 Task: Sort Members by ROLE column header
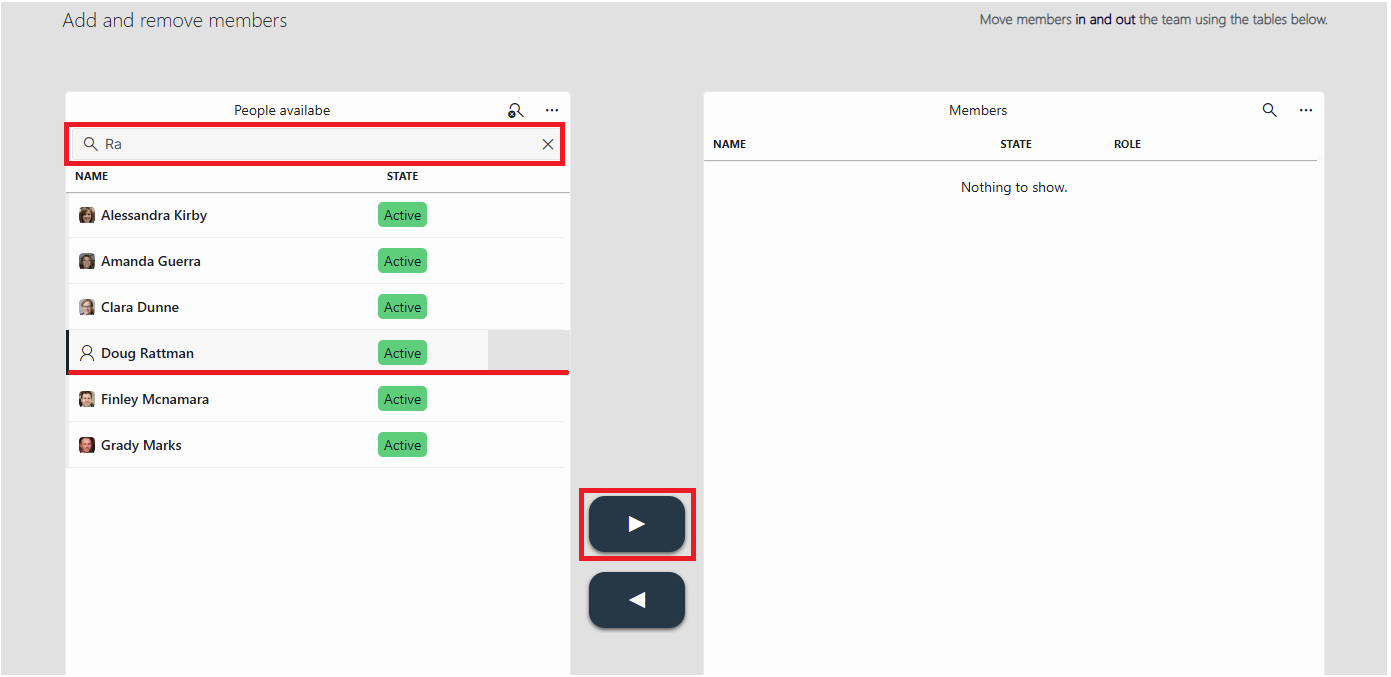(1127, 144)
